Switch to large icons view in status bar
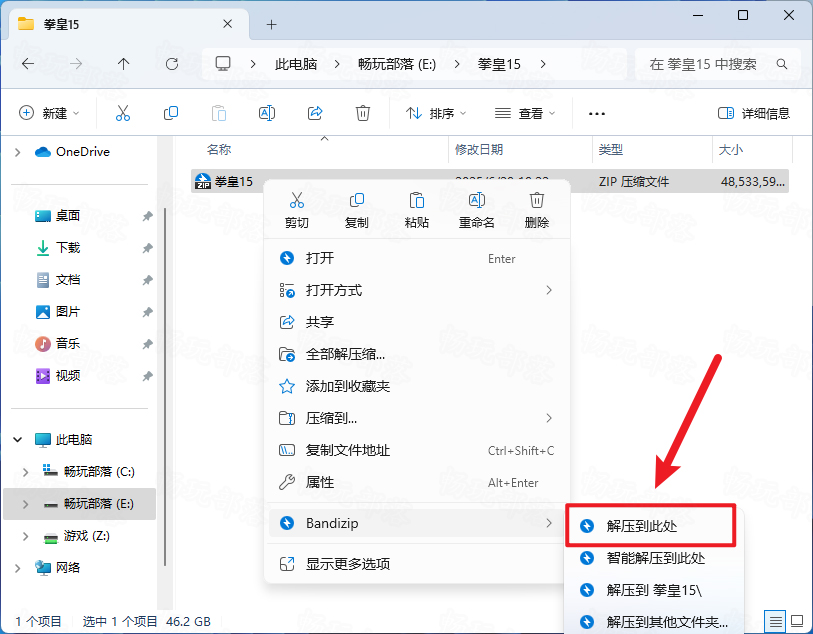Viewport: 813px width, 634px height. [797, 621]
